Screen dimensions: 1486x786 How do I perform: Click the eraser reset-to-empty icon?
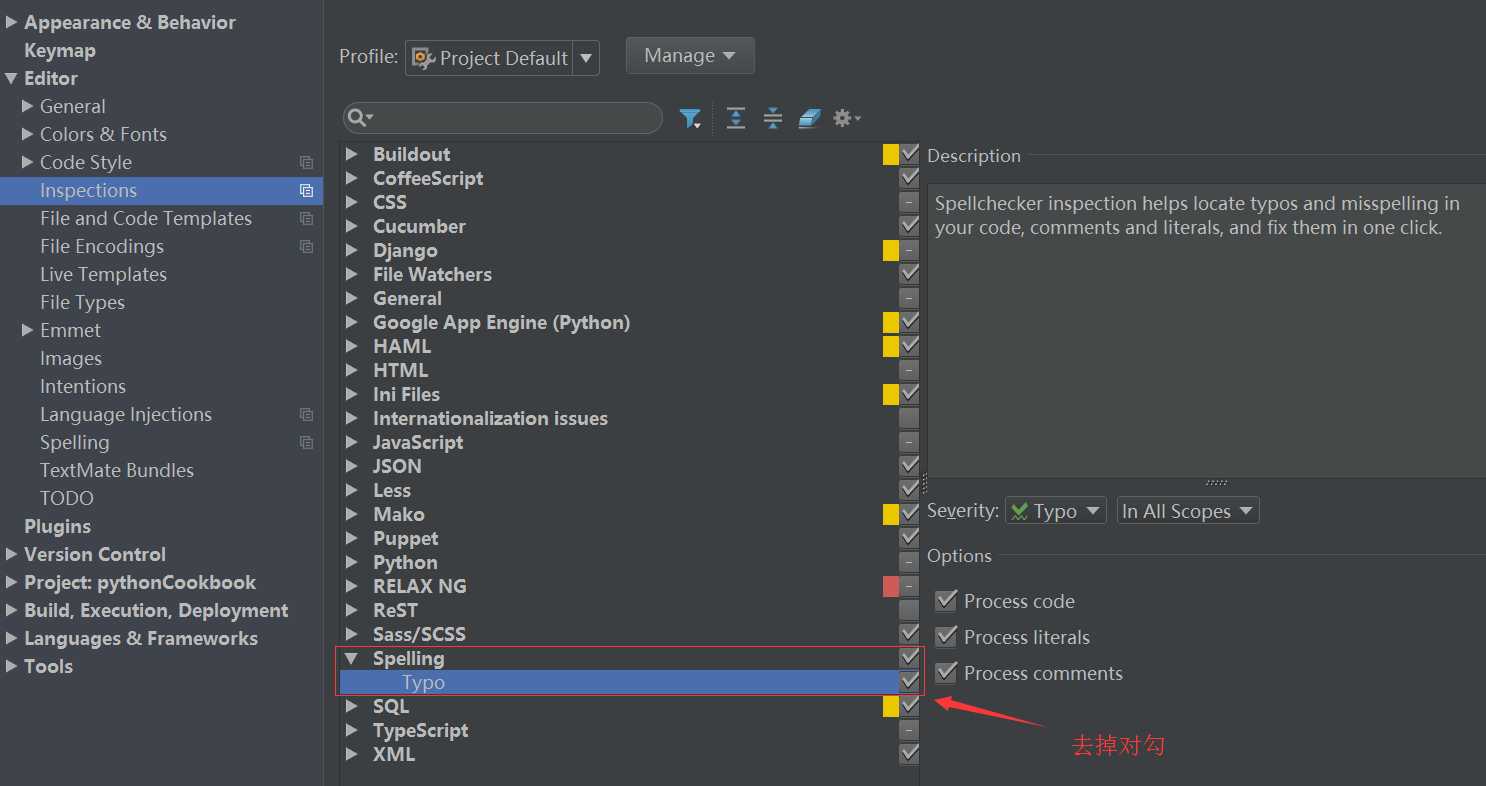809,118
